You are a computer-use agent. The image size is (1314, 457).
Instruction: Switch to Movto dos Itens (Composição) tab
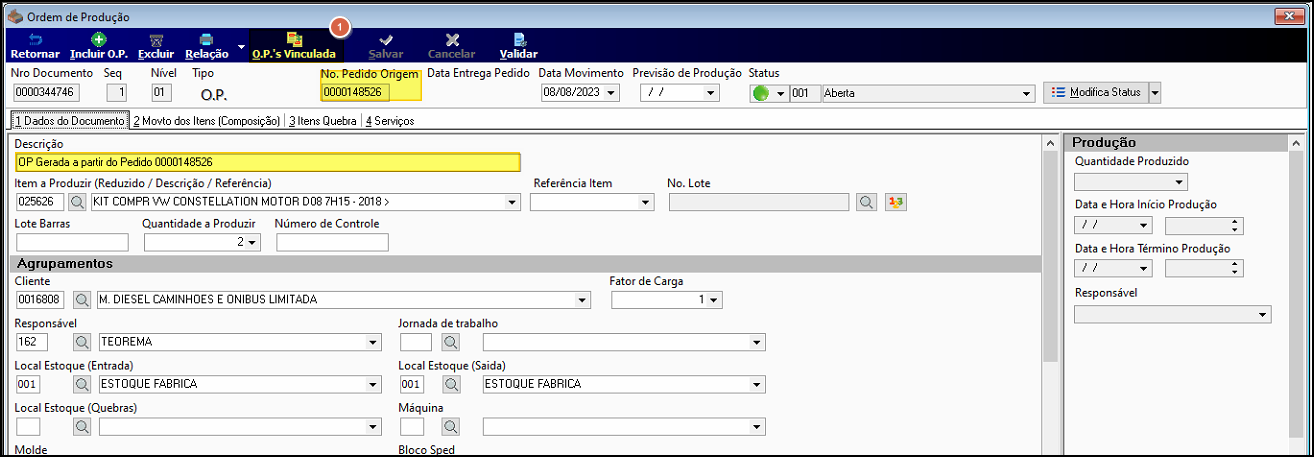pos(206,120)
